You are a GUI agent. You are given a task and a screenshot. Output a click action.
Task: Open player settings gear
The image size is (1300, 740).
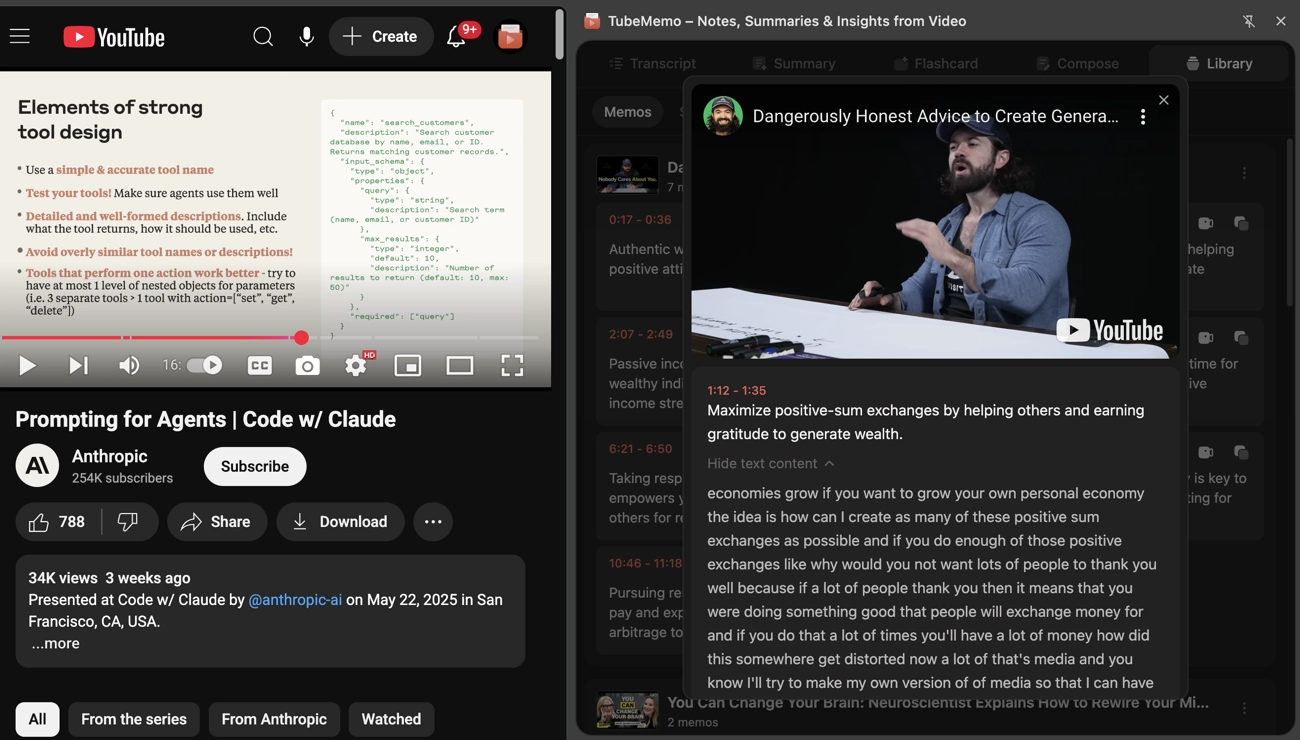(x=356, y=366)
